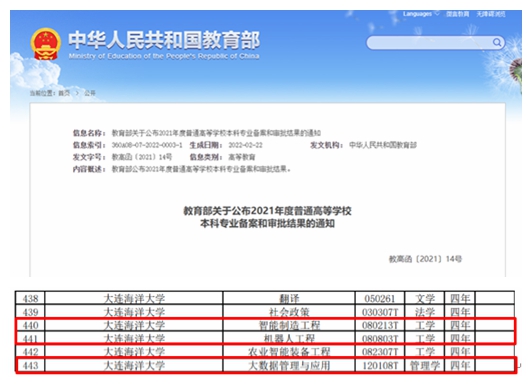This screenshot has height=387, width=532.
Task: Click the chevron arrow beside Languages
Action: pos(437,14)
